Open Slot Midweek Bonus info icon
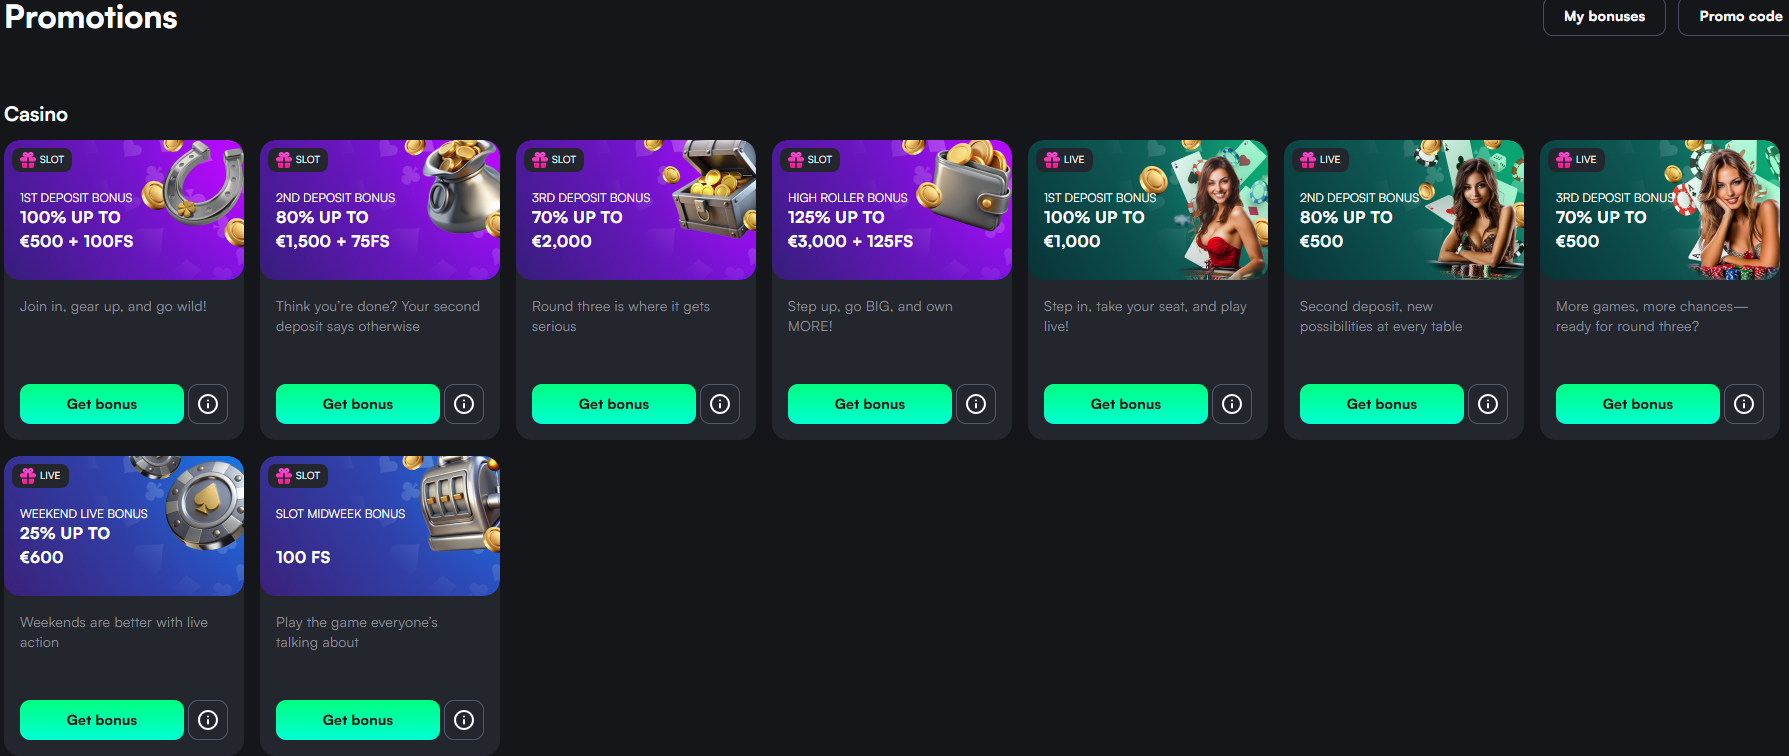The height and width of the screenshot is (756, 1789). 464,720
